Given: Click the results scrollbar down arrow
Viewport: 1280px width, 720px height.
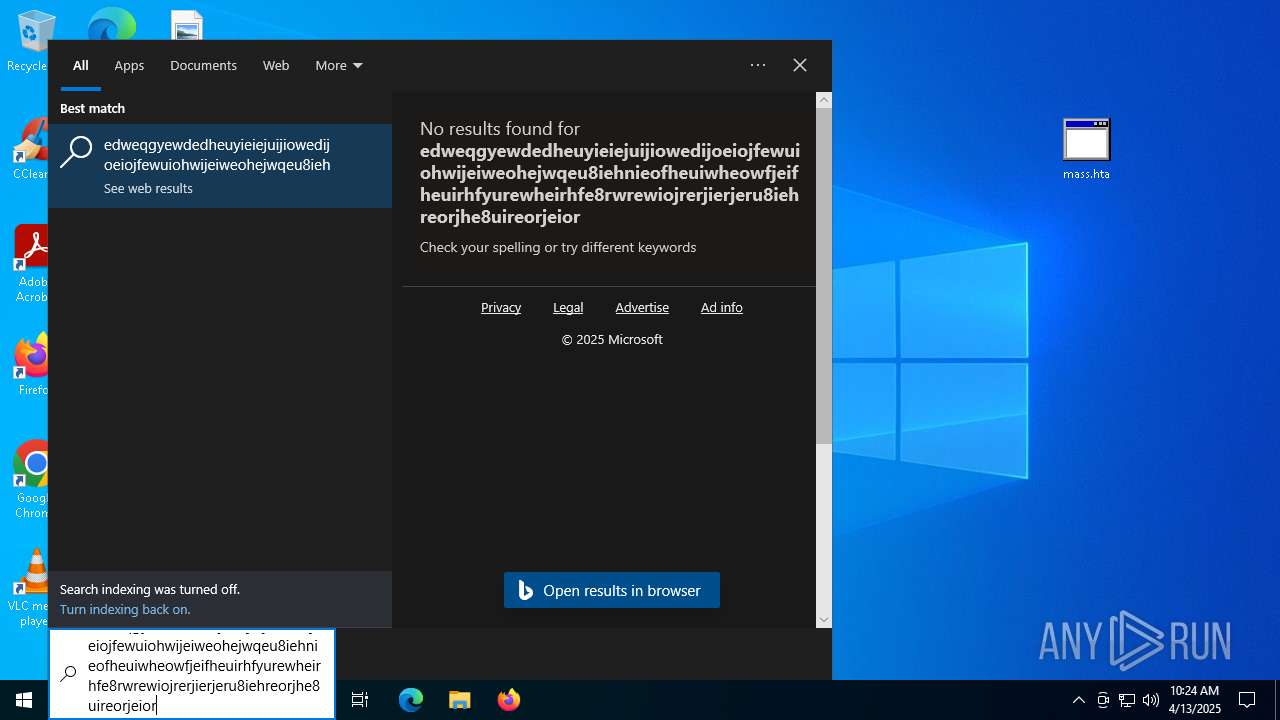Looking at the screenshot, I should click(x=824, y=619).
